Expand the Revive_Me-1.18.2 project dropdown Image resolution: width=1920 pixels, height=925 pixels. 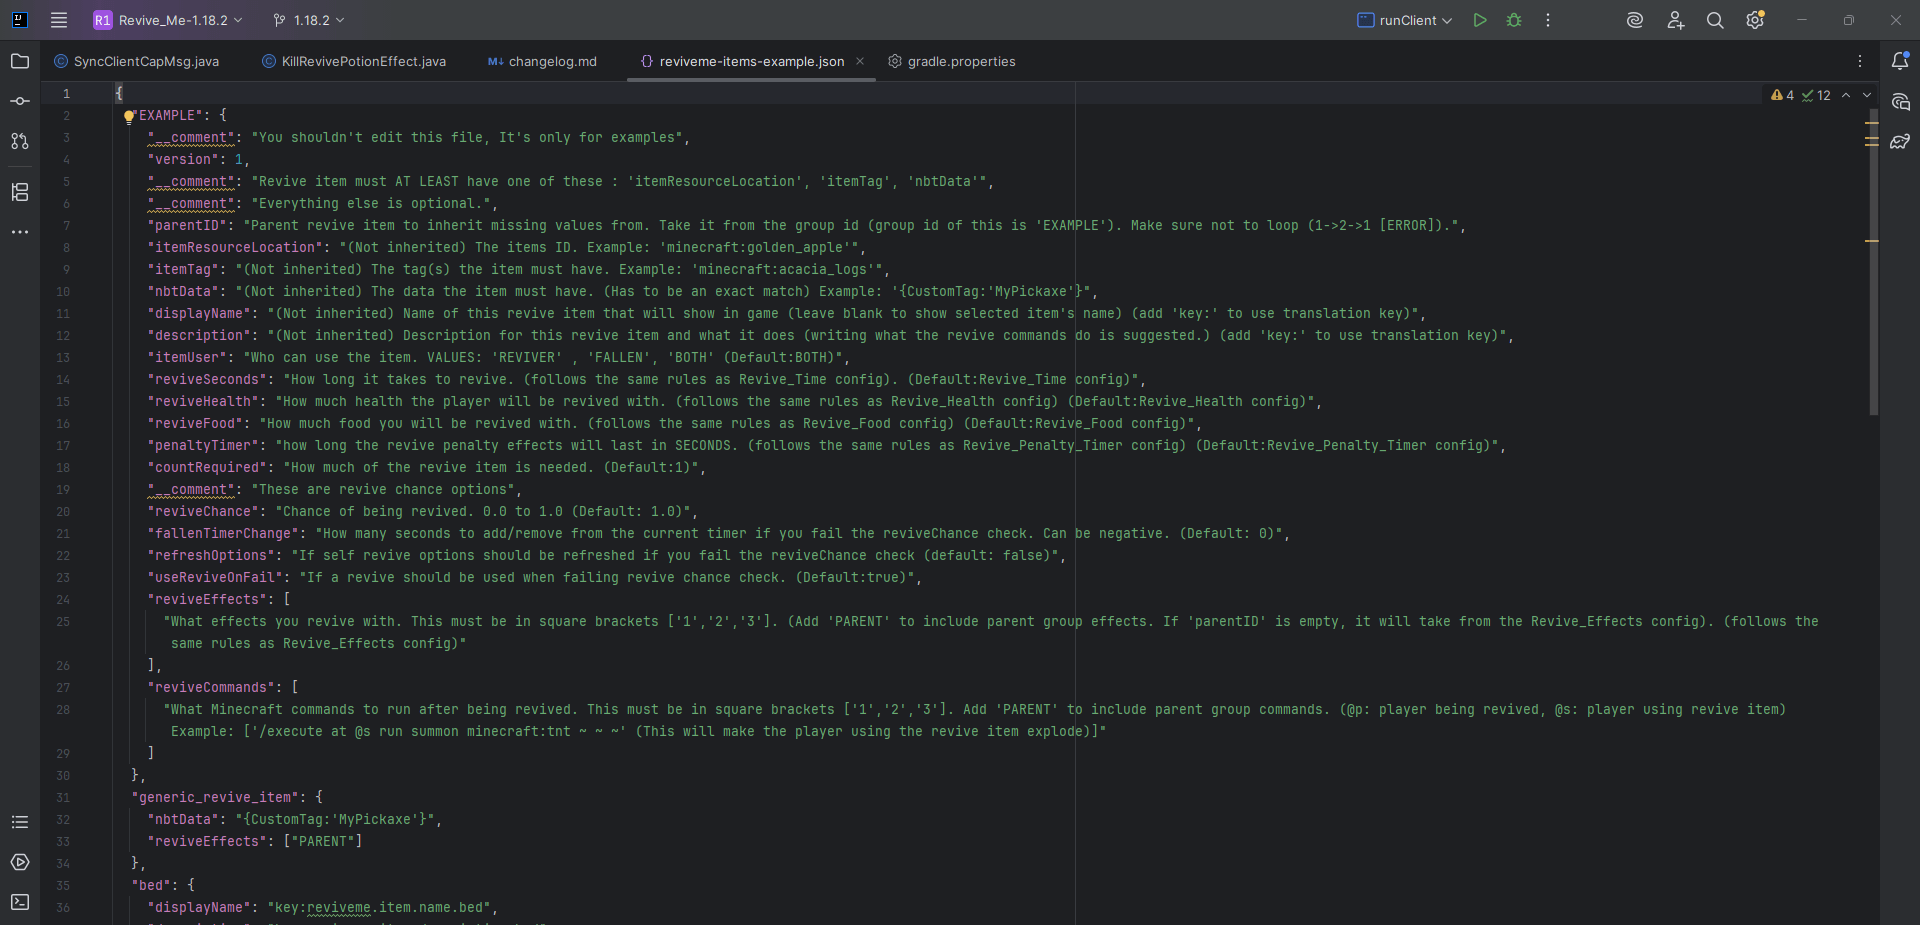[x=168, y=20]
